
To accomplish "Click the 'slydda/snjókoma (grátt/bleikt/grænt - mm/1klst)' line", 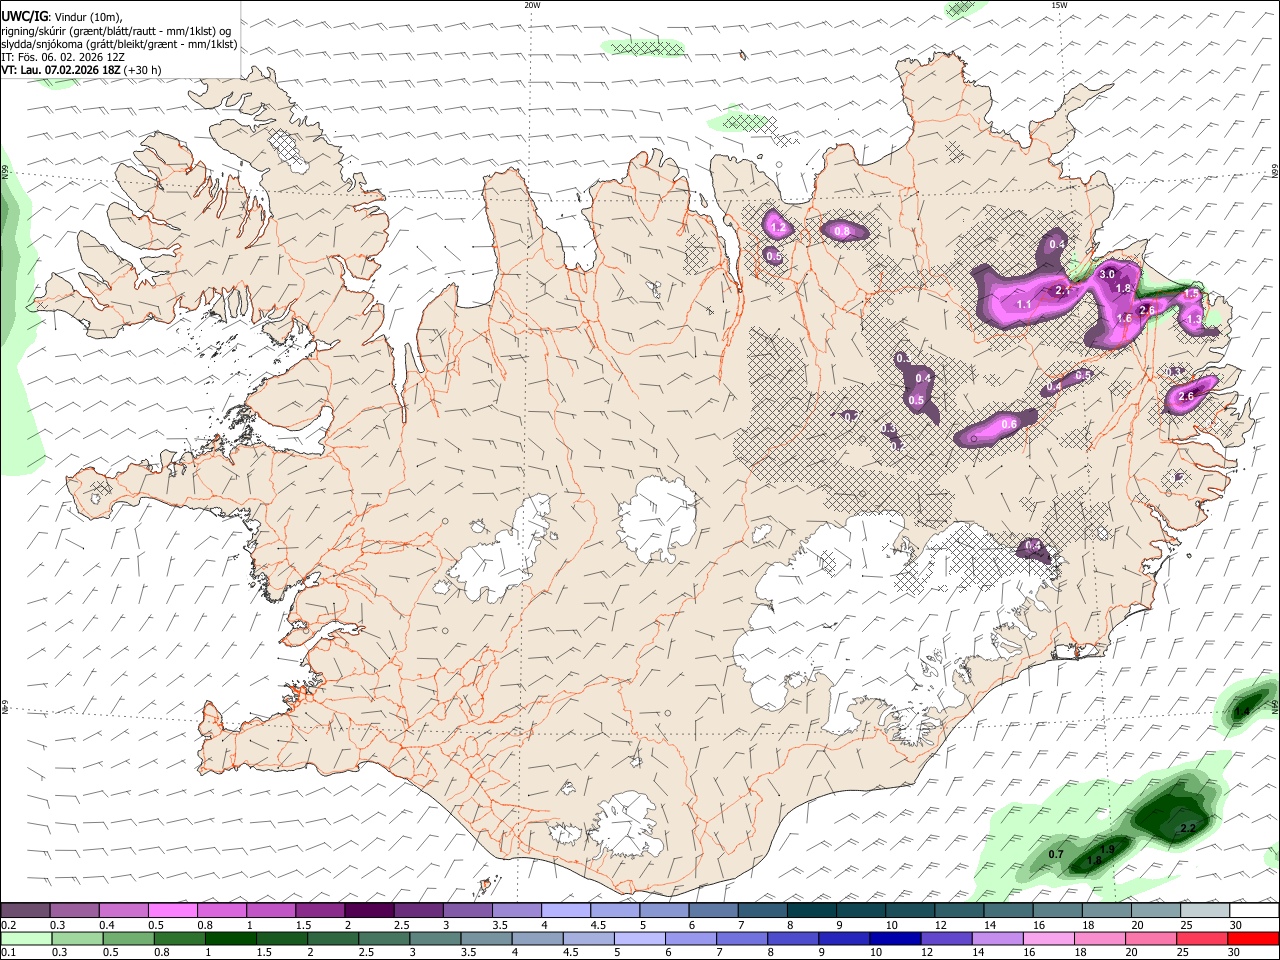I will (119, 44).
